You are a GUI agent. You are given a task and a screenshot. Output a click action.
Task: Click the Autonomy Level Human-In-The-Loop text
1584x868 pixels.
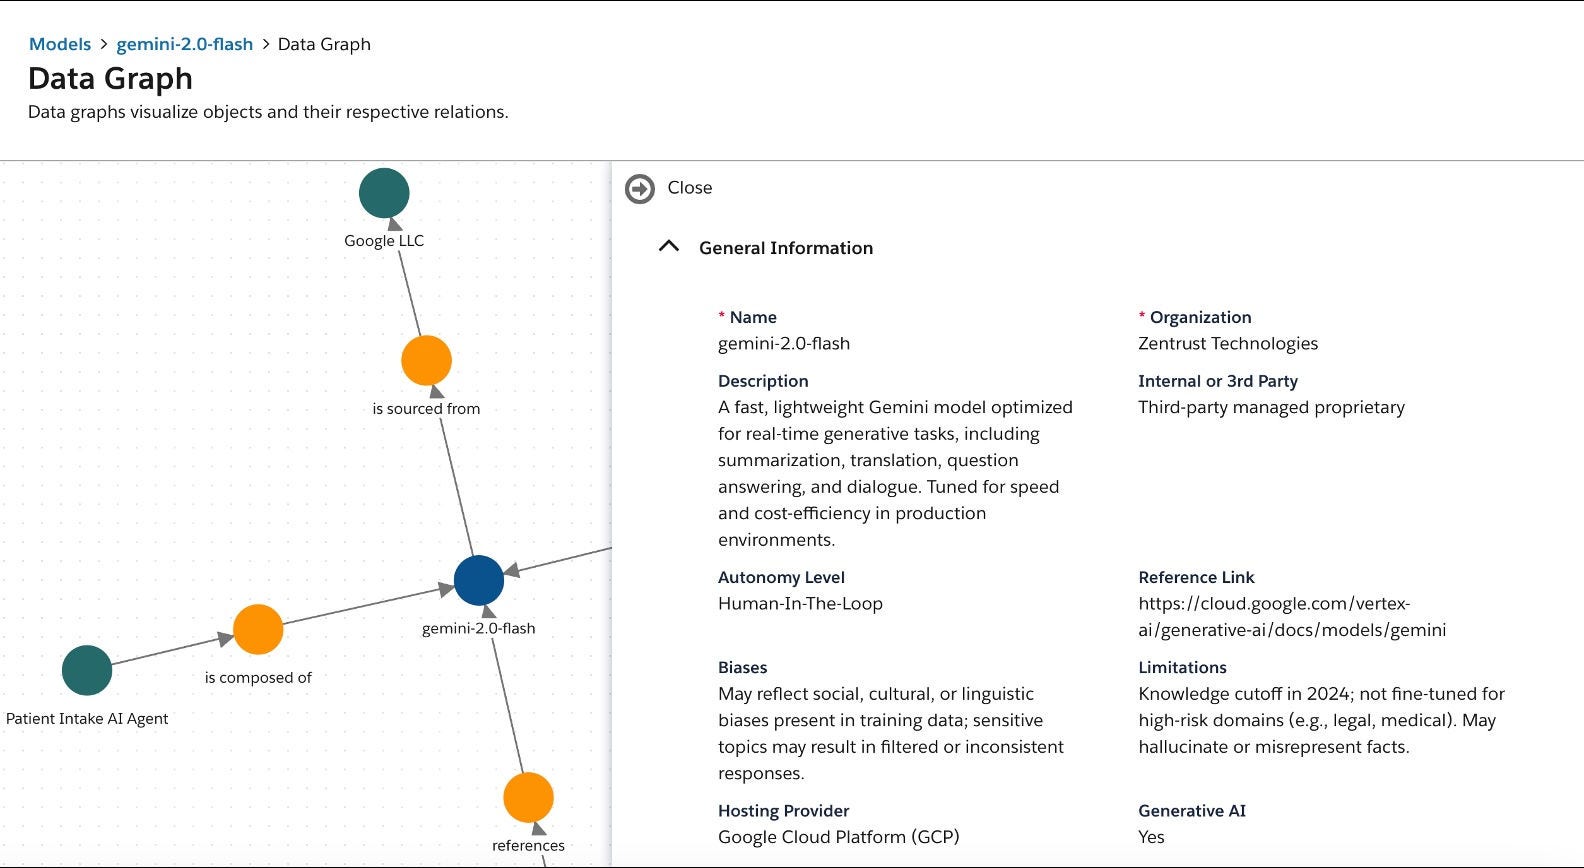(x=800, y=603)
